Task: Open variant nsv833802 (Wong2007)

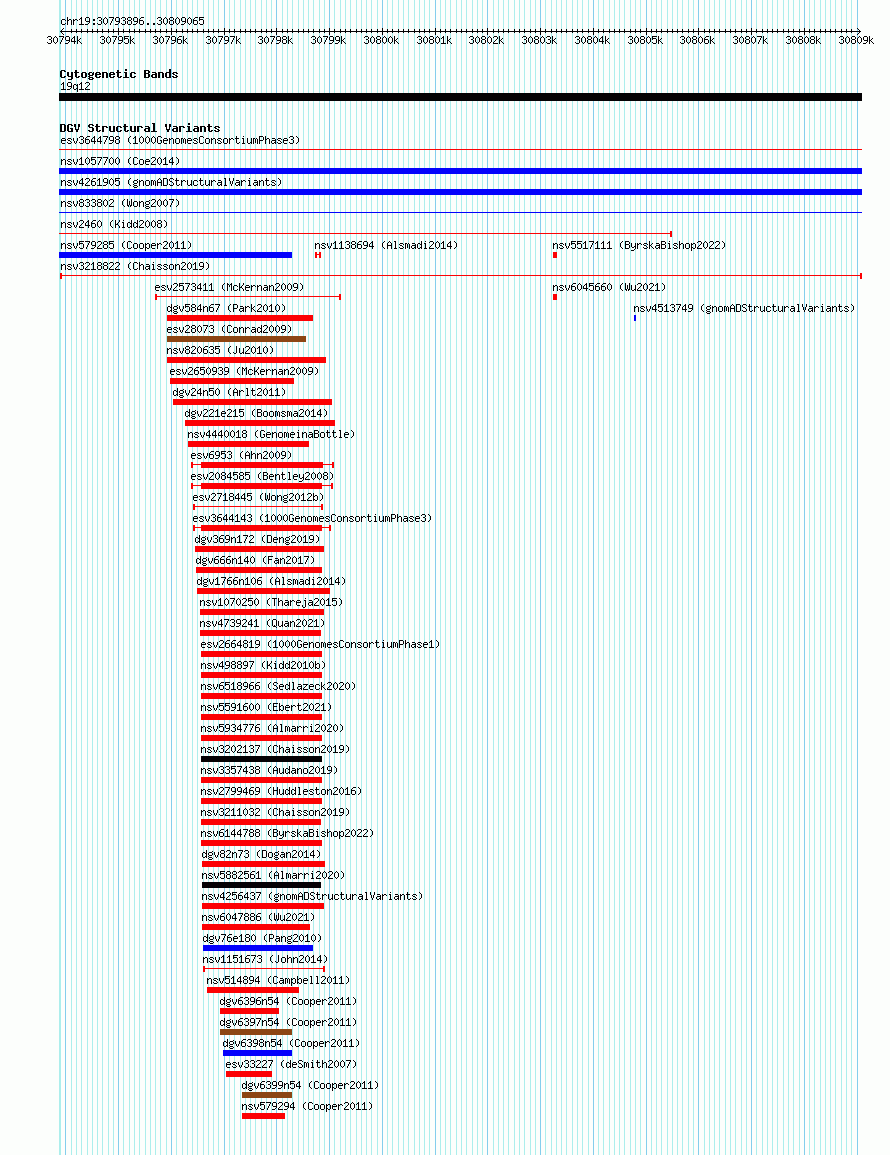Action: click(x=120, y=203)
